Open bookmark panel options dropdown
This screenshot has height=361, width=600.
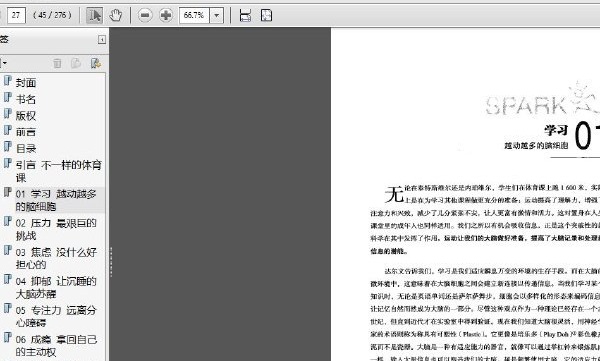pos(3,63)
